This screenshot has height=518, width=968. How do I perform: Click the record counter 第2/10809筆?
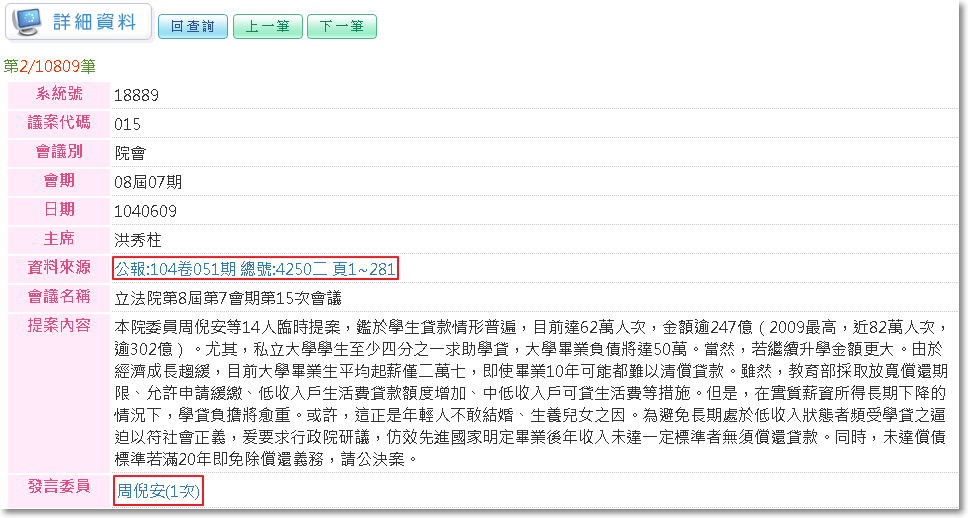coord(50,66)
